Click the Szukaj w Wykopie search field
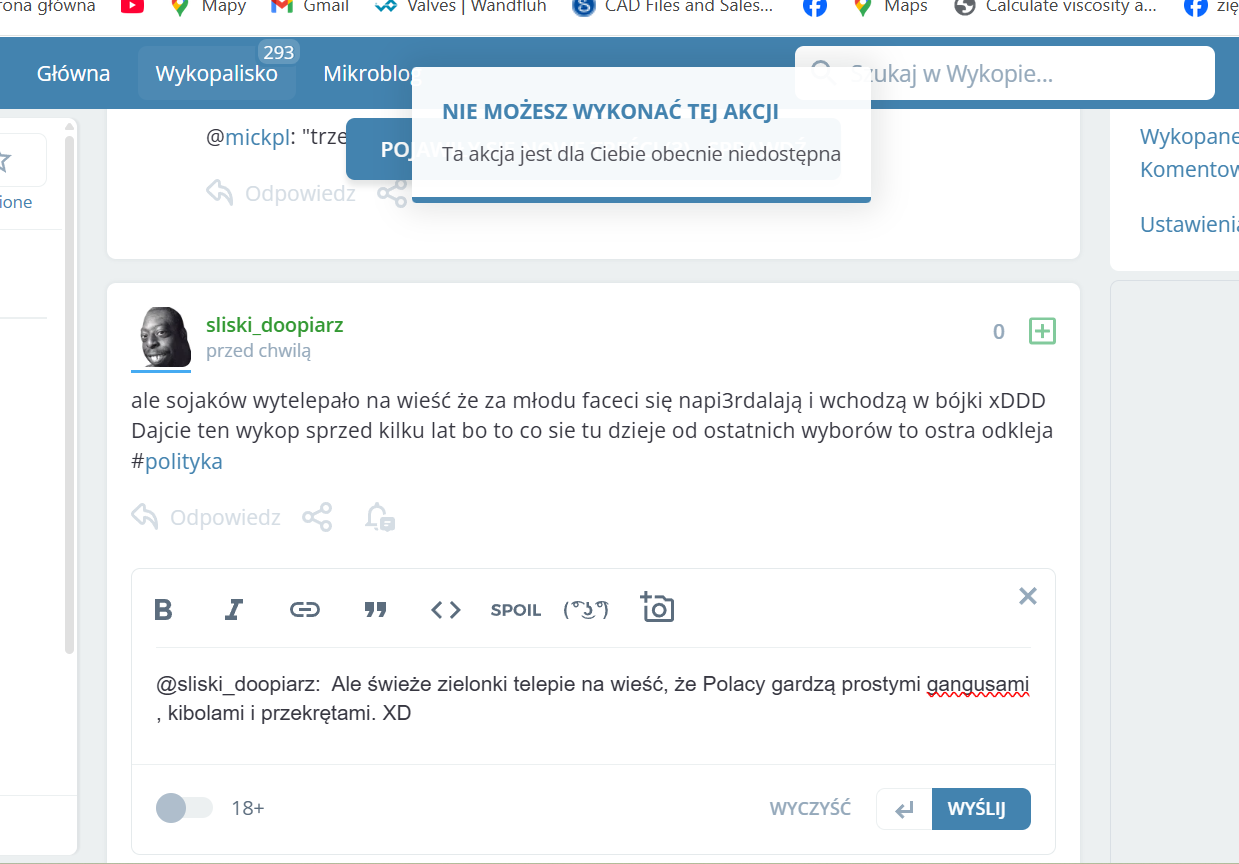Image resolution: width=1239 pixels, height=864 pixels. point(1020,73)
